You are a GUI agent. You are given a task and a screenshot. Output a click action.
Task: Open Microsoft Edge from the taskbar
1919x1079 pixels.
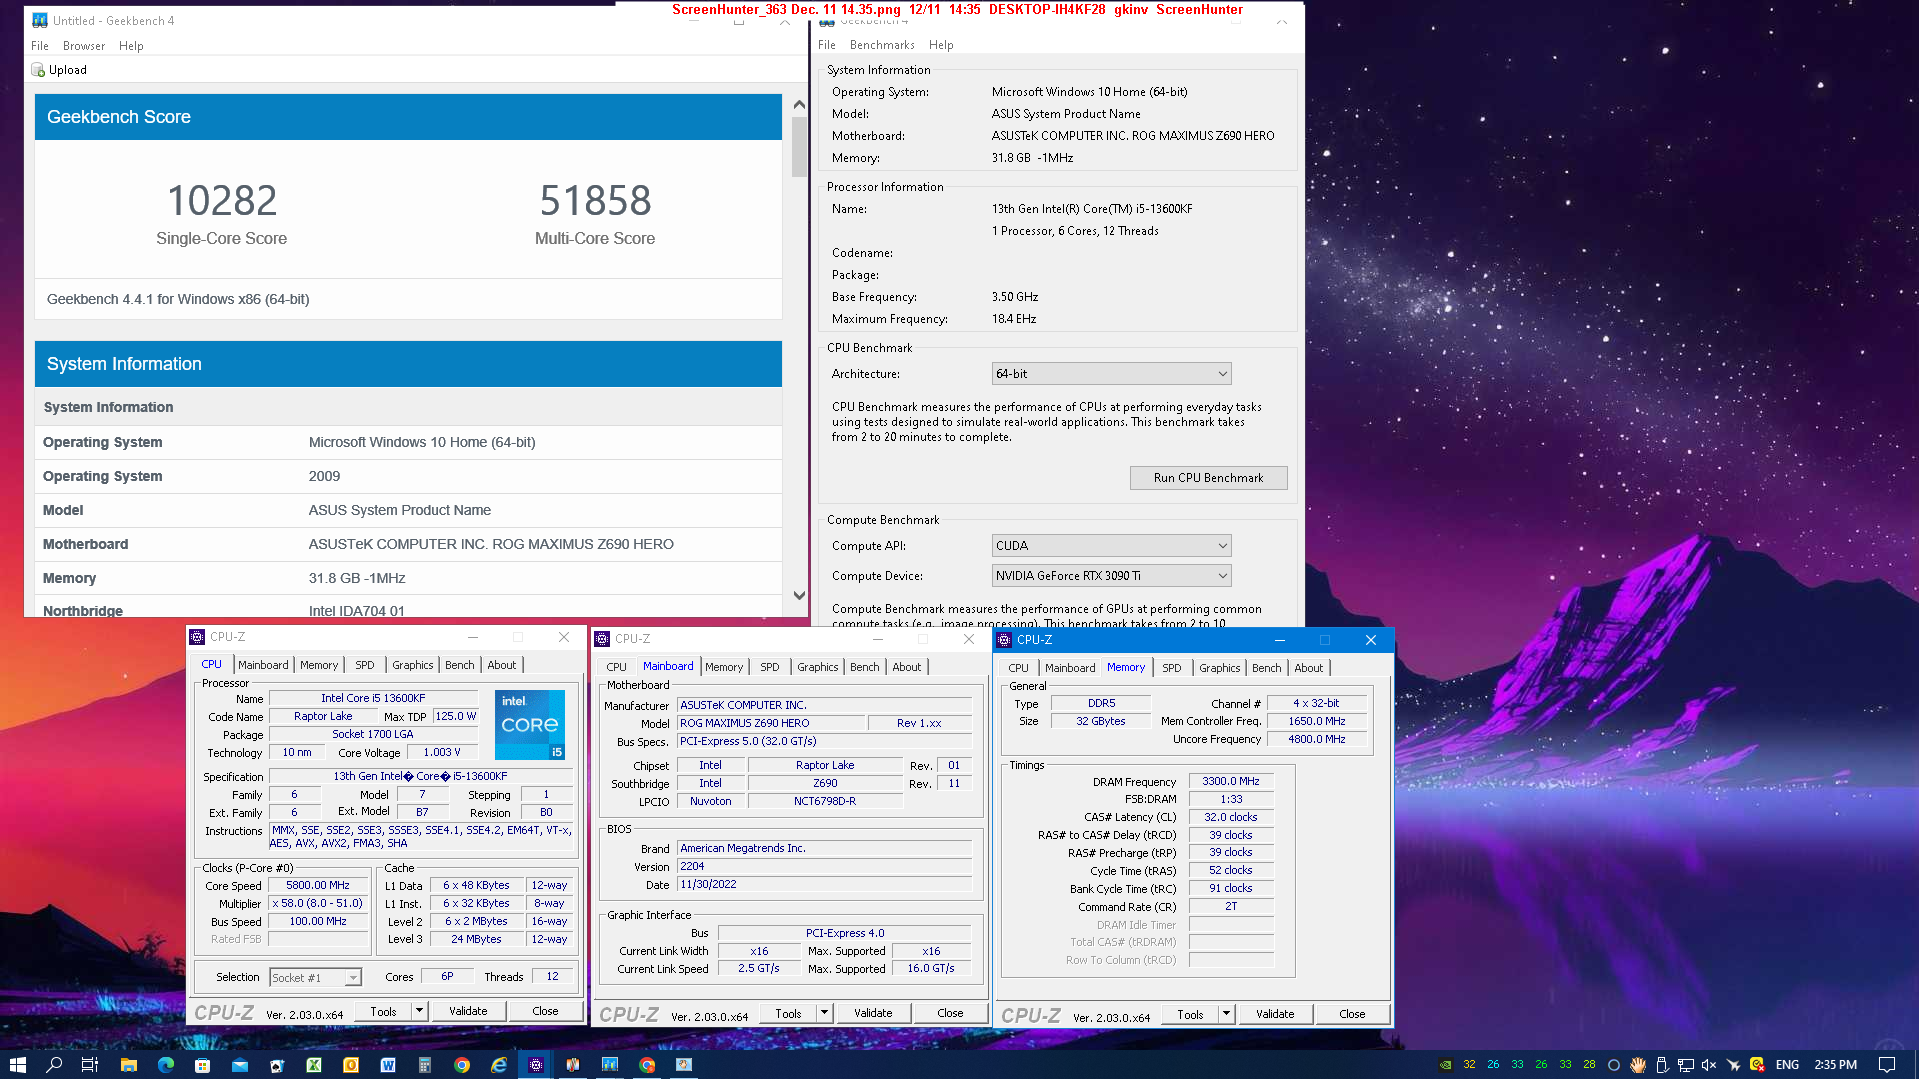166,1065
